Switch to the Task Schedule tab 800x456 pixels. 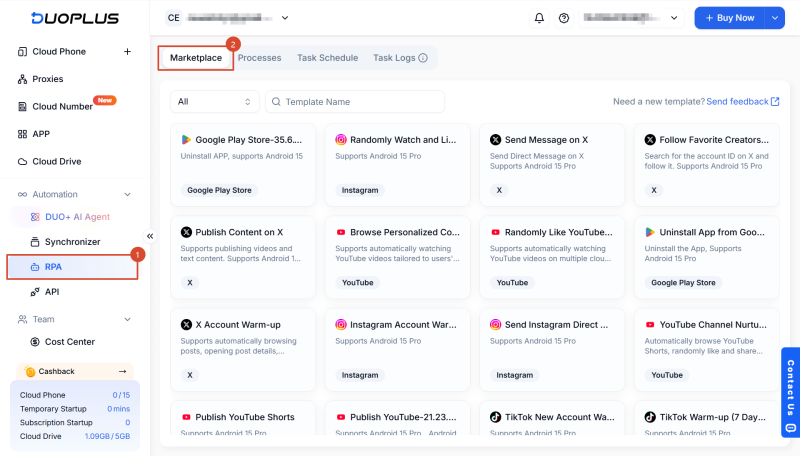pyautogui.click(x=328, y=58)
